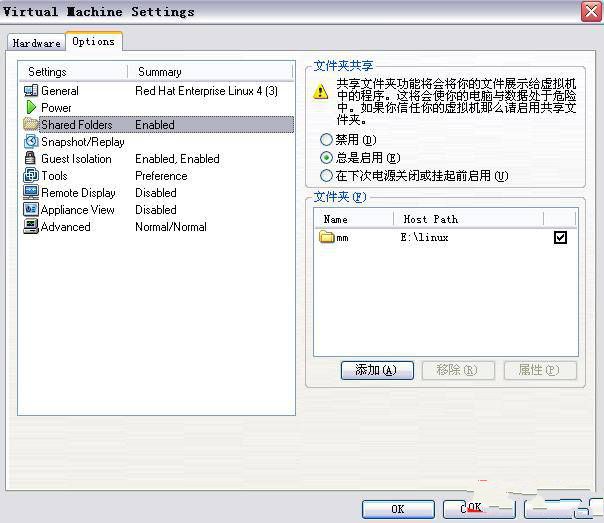The image size is (604, 523).
Task: Switch to the Options tab
Action: pyautogui.click(x=94, y=41)
